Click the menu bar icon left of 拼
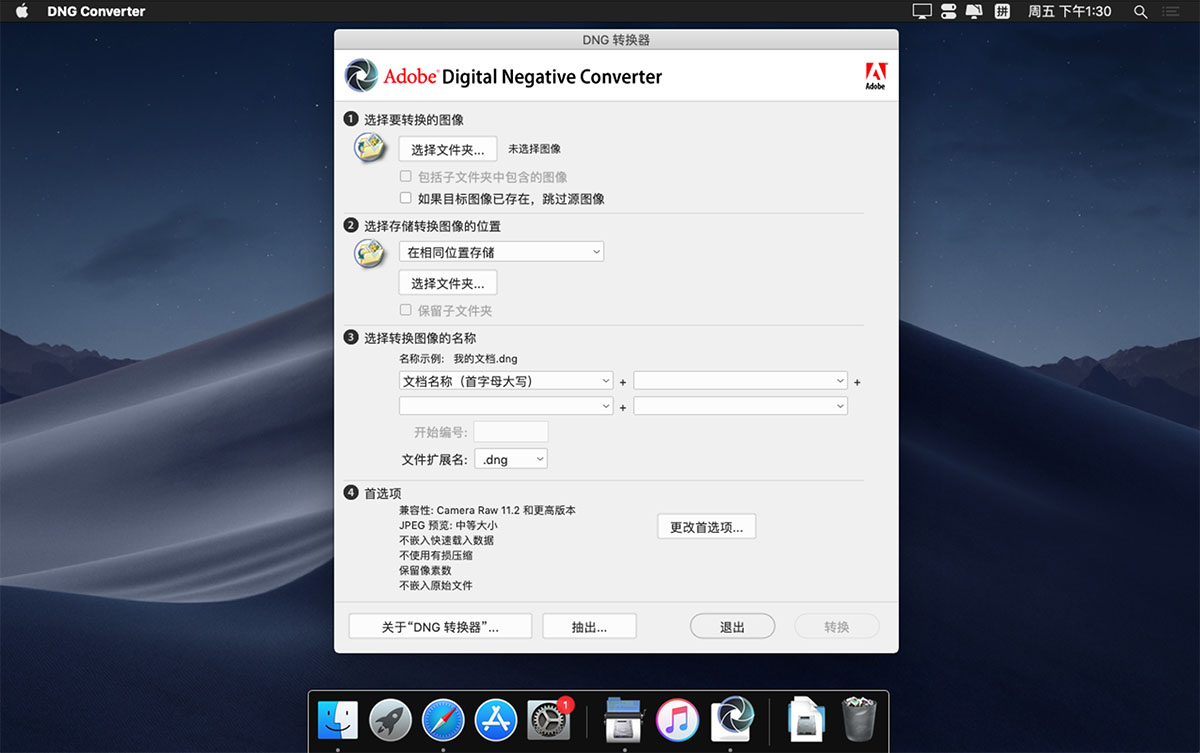Screen dimensions: 1200x753 974,11
